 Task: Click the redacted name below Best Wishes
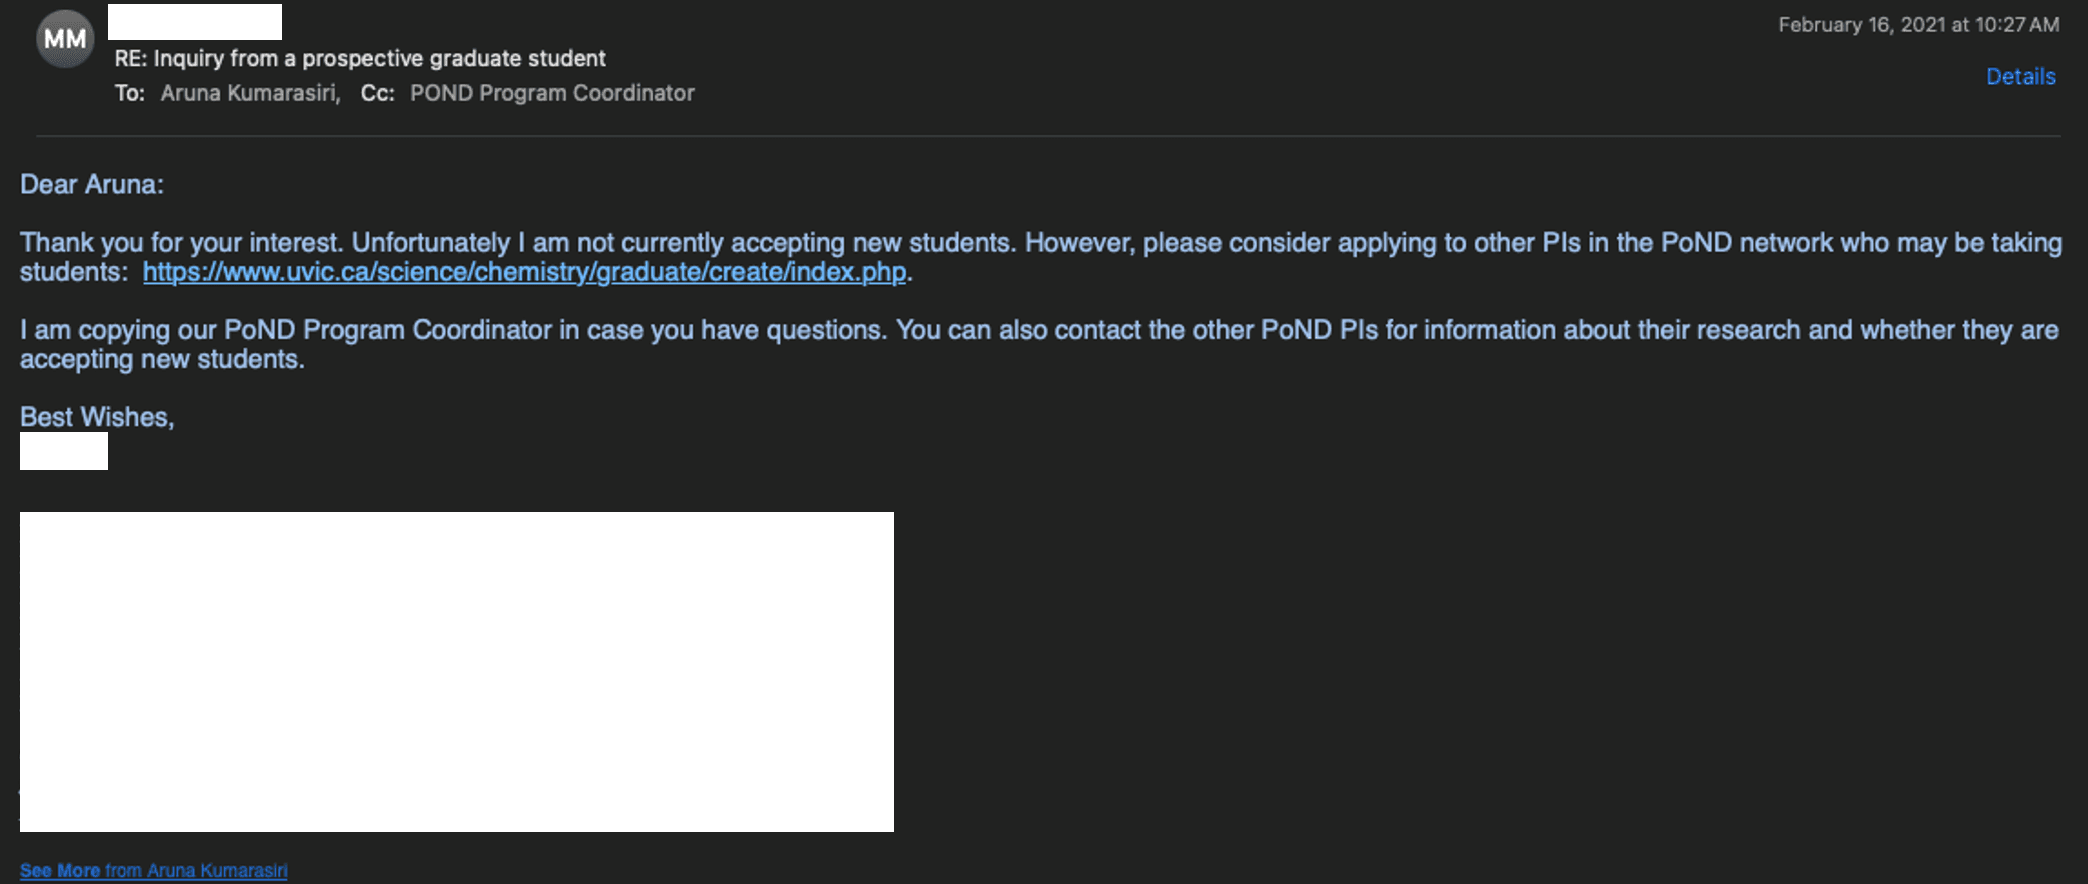(x=64, y=451)
